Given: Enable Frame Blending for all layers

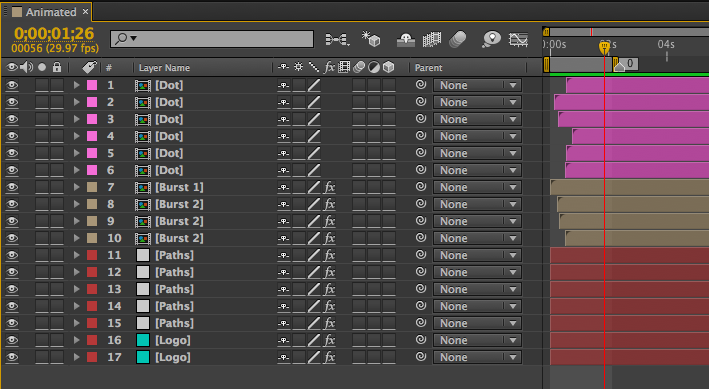Looking at the screenshot, I should click(x=431, y=40).
